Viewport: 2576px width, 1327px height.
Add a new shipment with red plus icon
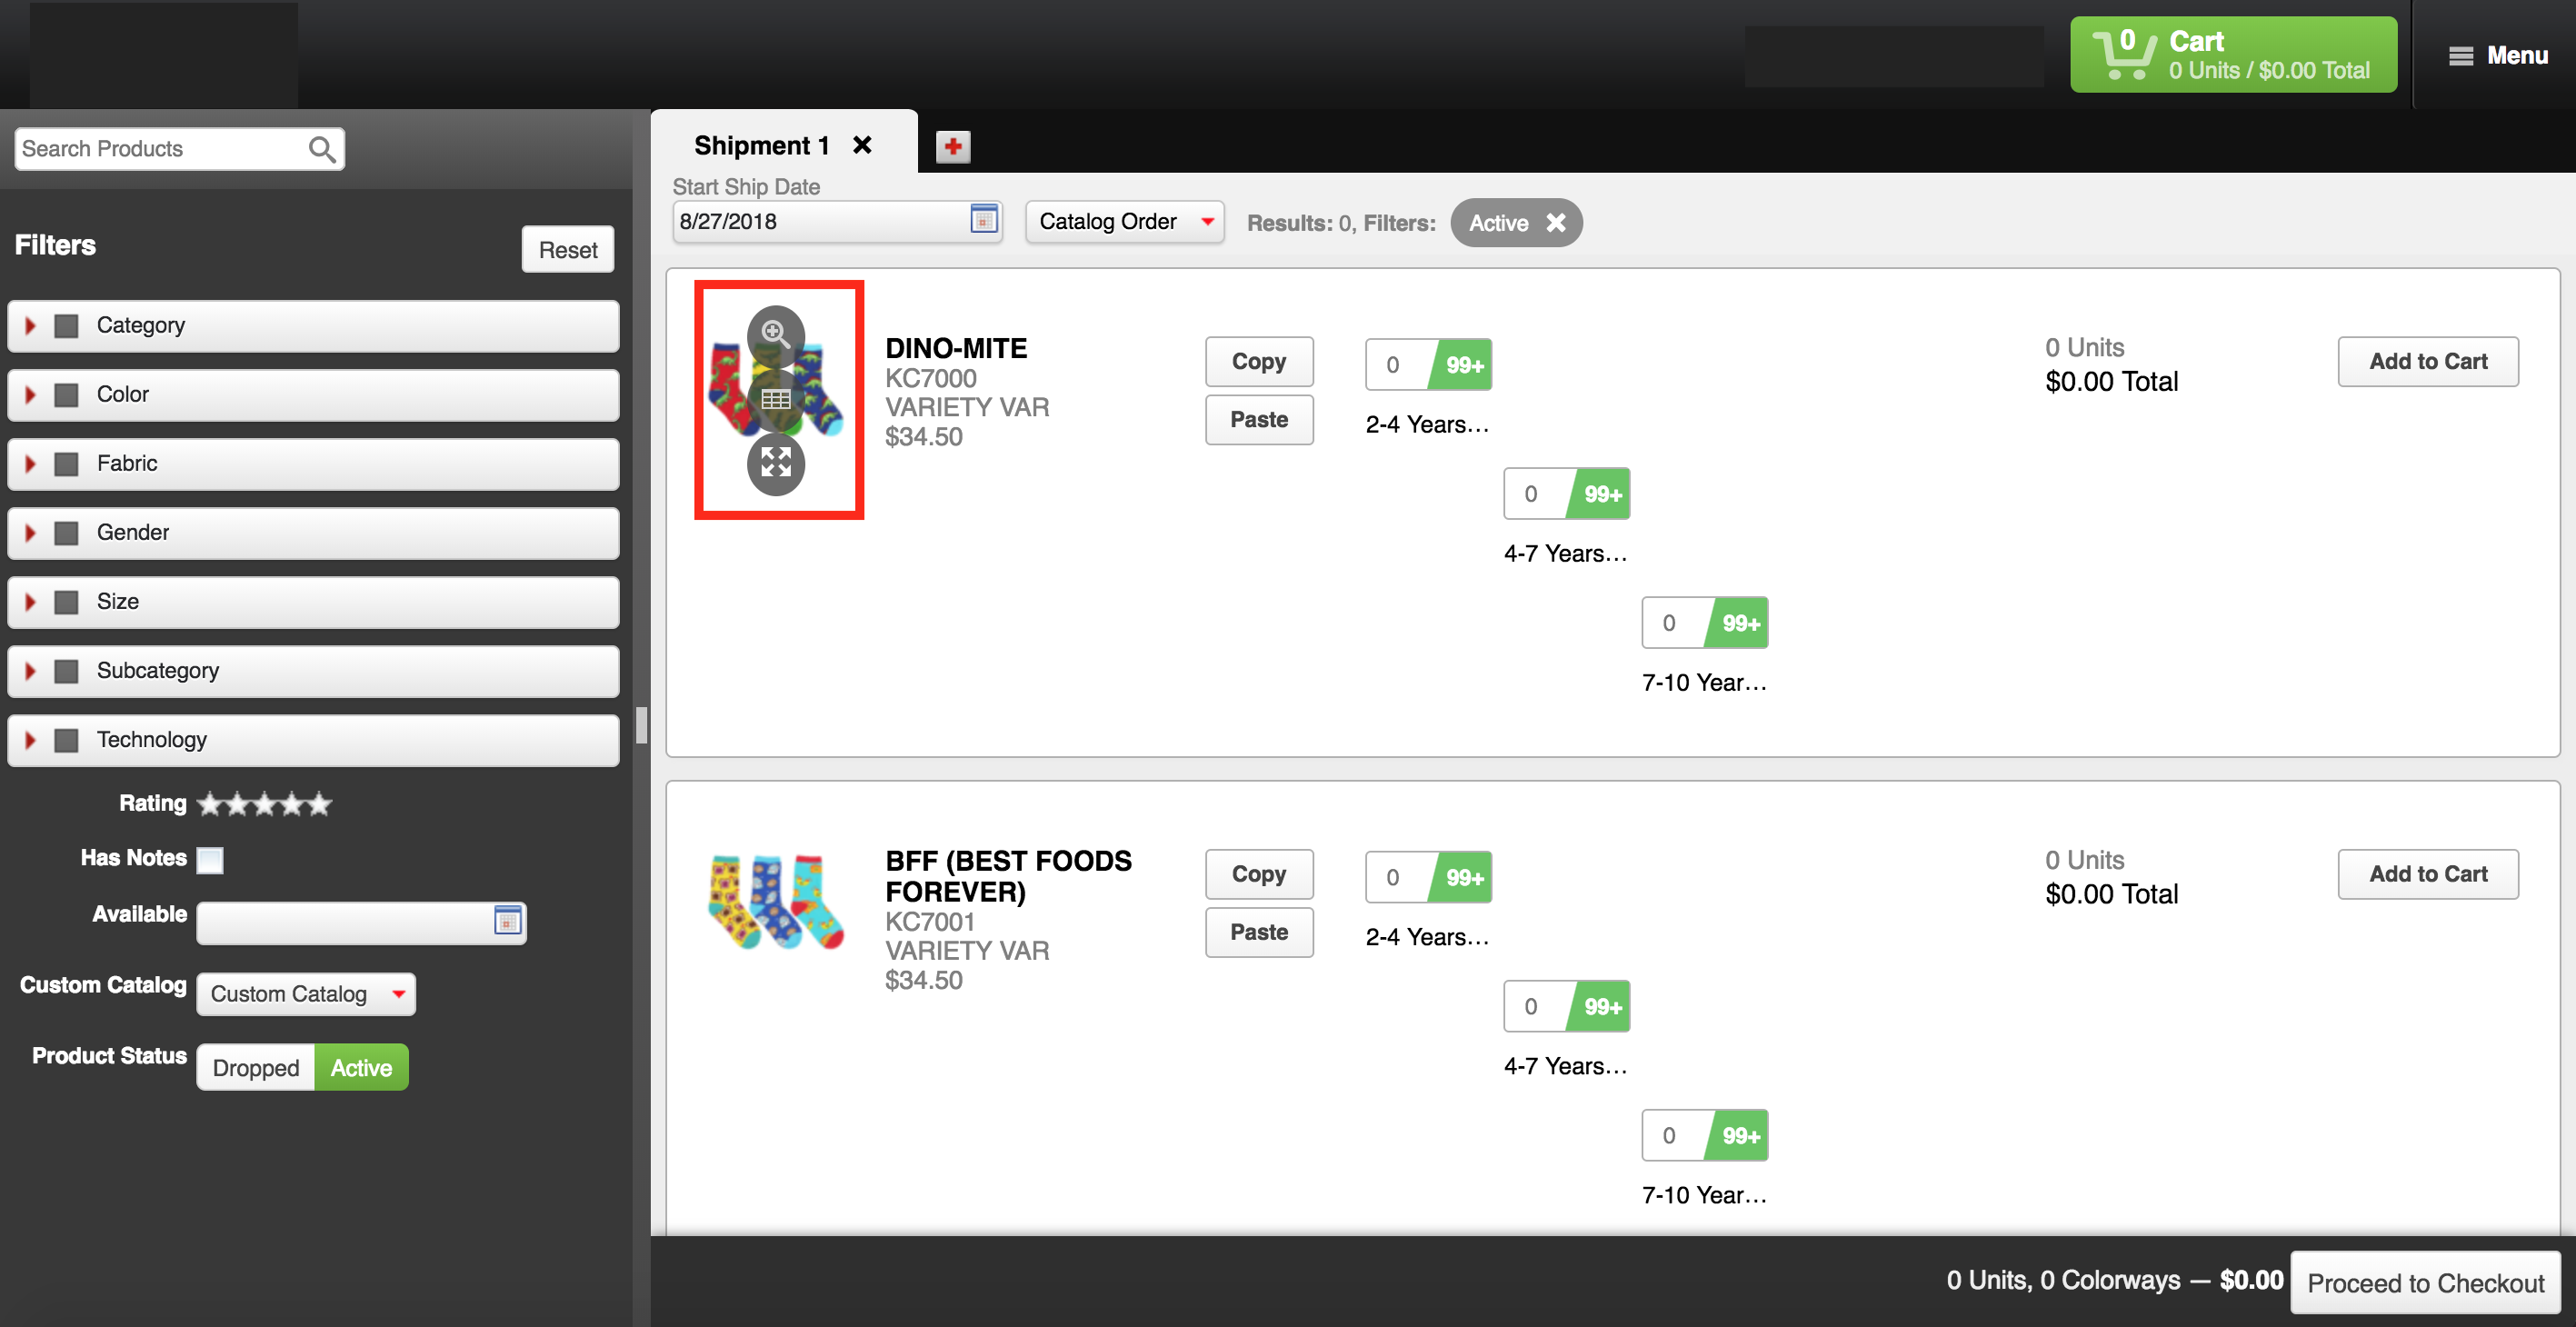tap(952, 147)
